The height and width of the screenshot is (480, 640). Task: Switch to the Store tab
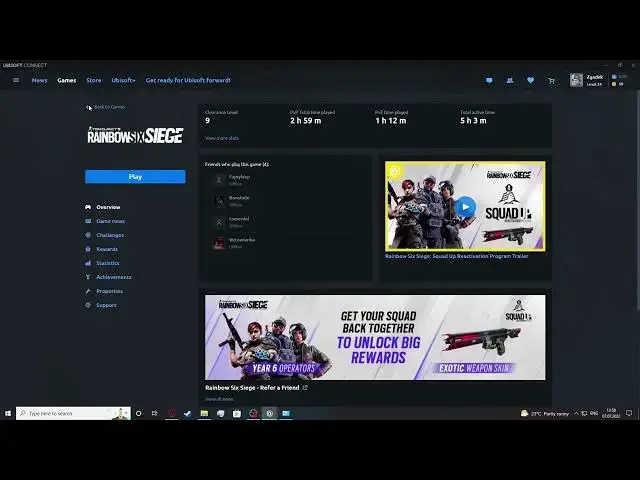(x=93, y=80)
